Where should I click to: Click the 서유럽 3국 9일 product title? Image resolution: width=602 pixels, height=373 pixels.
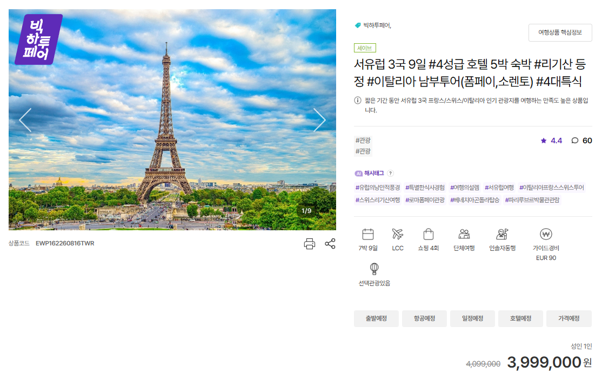point(470,73)
